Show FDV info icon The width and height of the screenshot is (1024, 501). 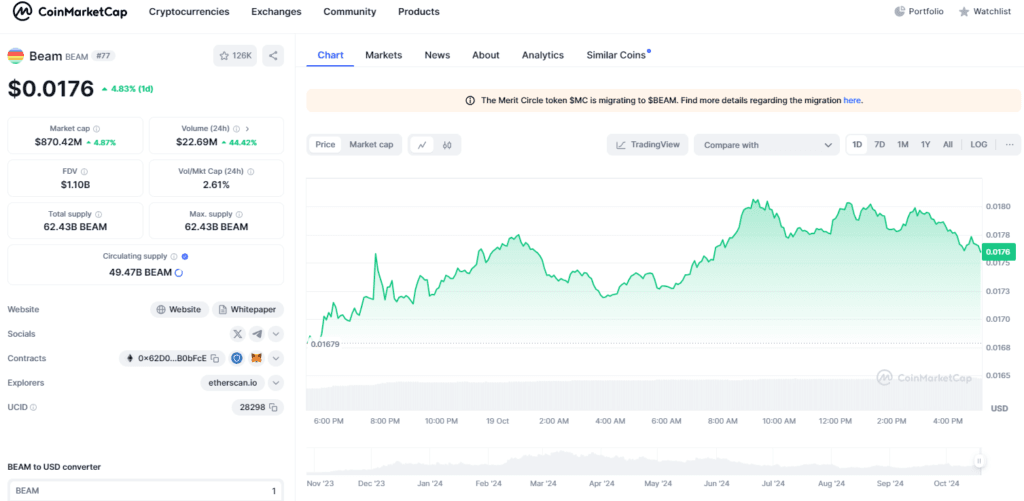point(84,171)
